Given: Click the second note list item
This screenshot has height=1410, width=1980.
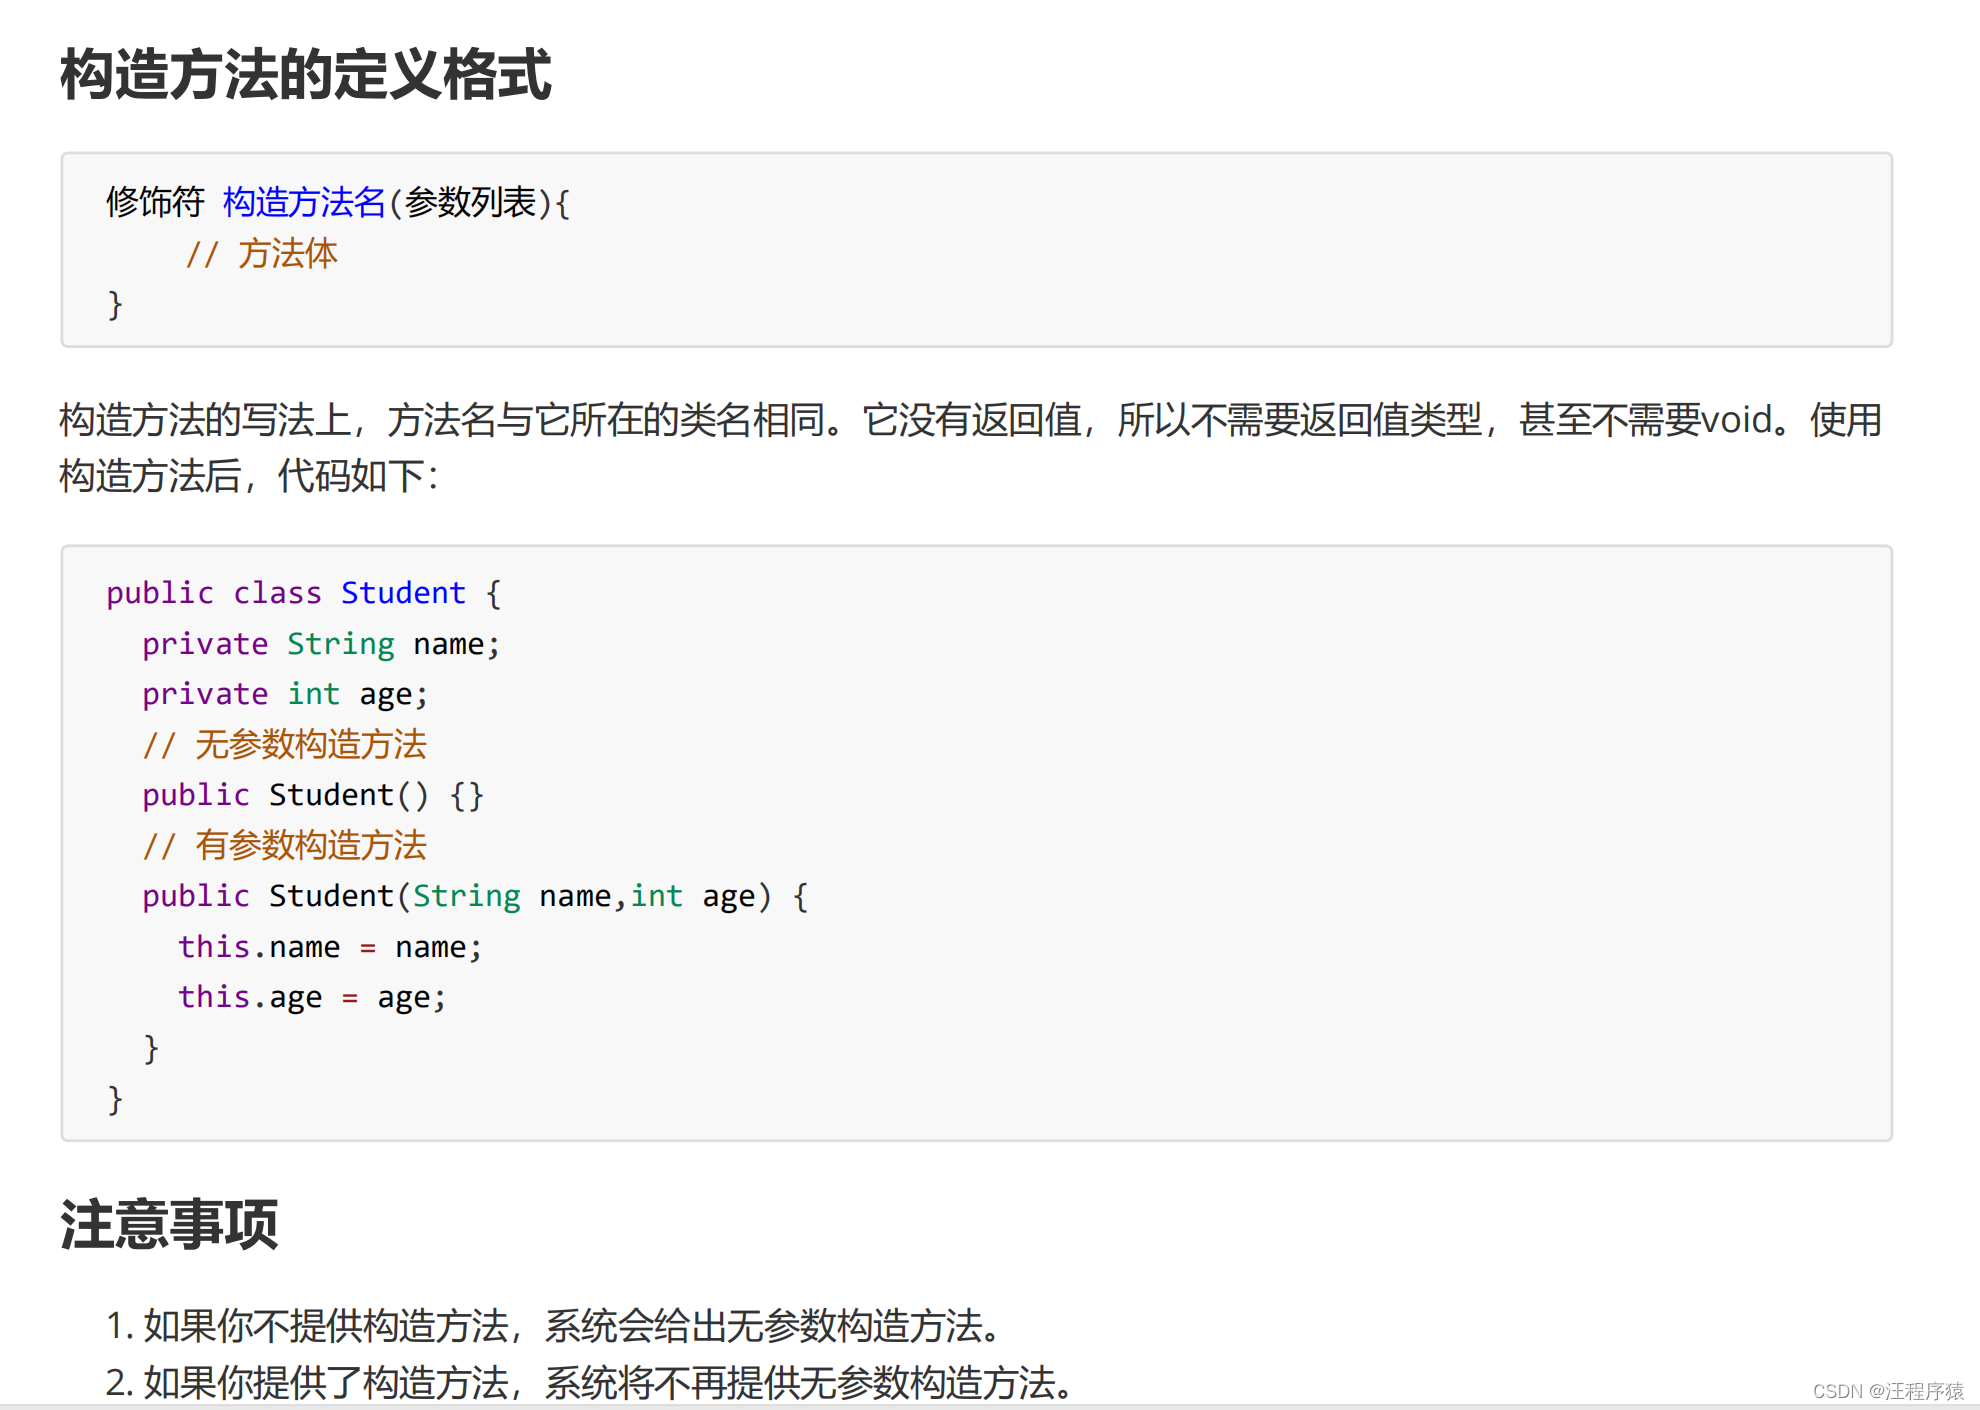Looking at the screenshot, I should point(590,1383).
